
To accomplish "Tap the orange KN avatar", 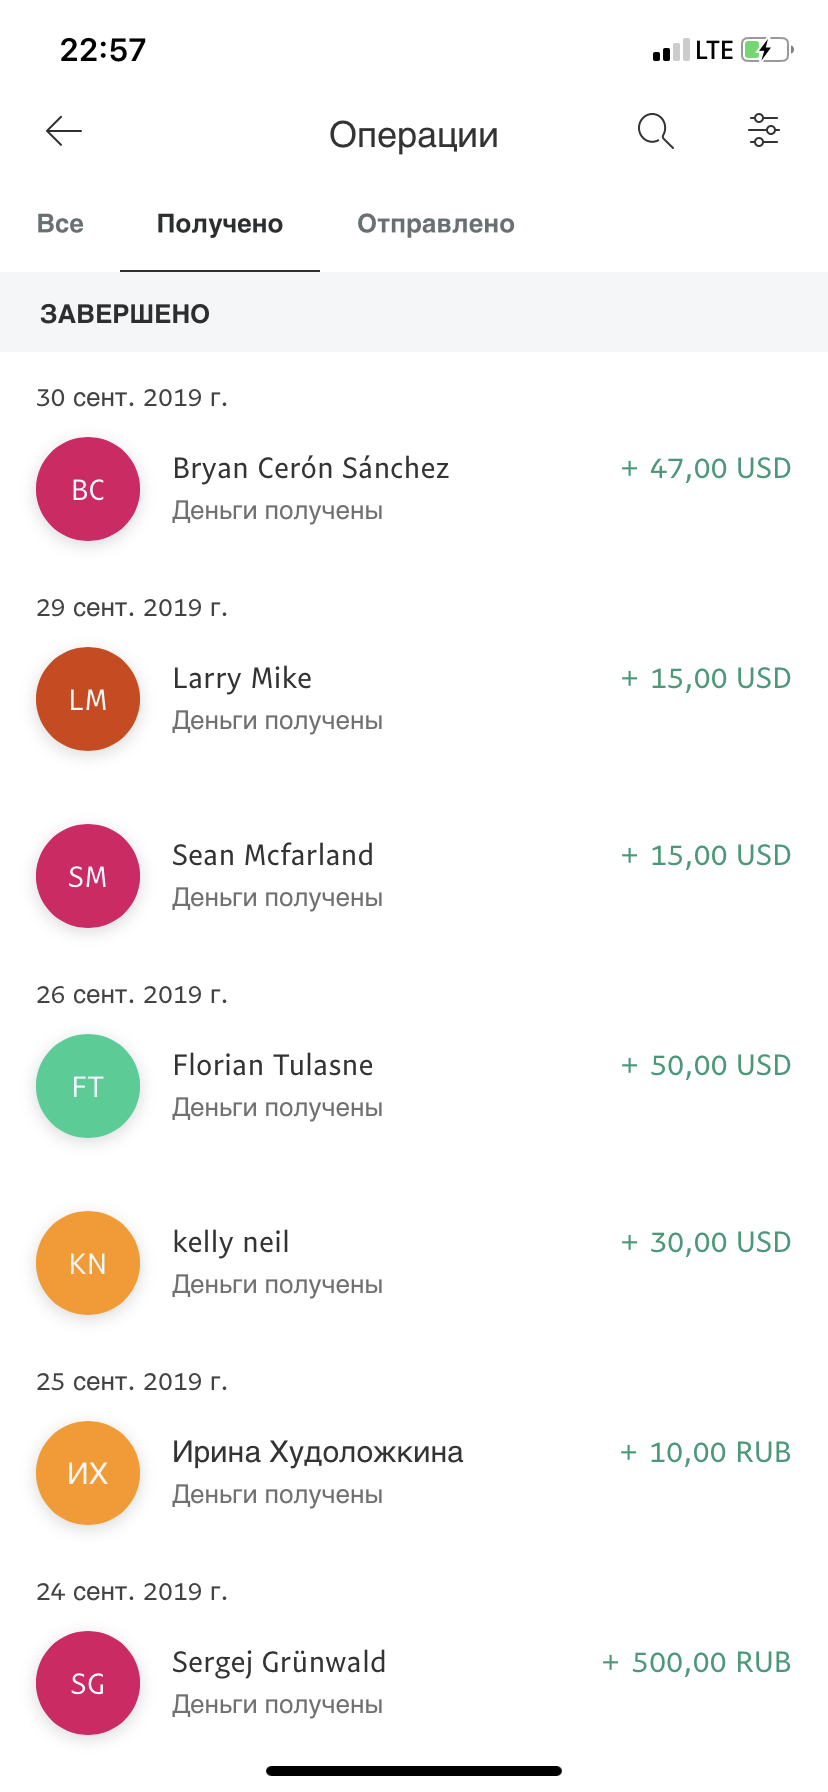I will [x=88, y=1263].
